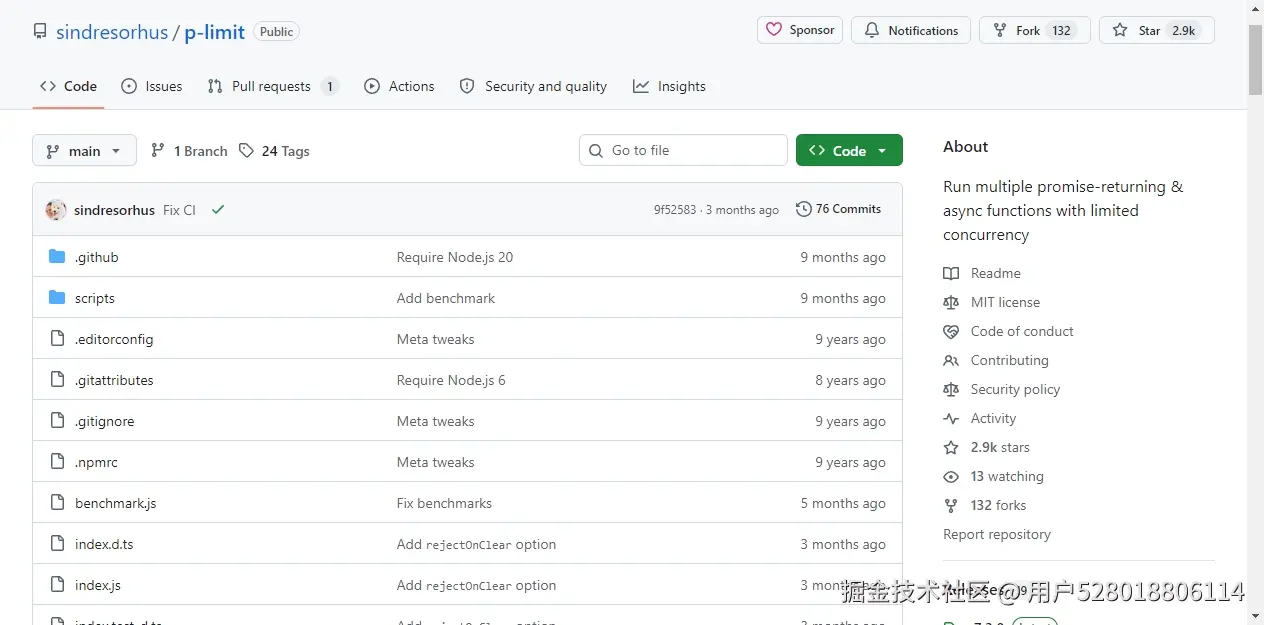
Task: Click the file icon next to .gitignore
Action: coord(57,421)
